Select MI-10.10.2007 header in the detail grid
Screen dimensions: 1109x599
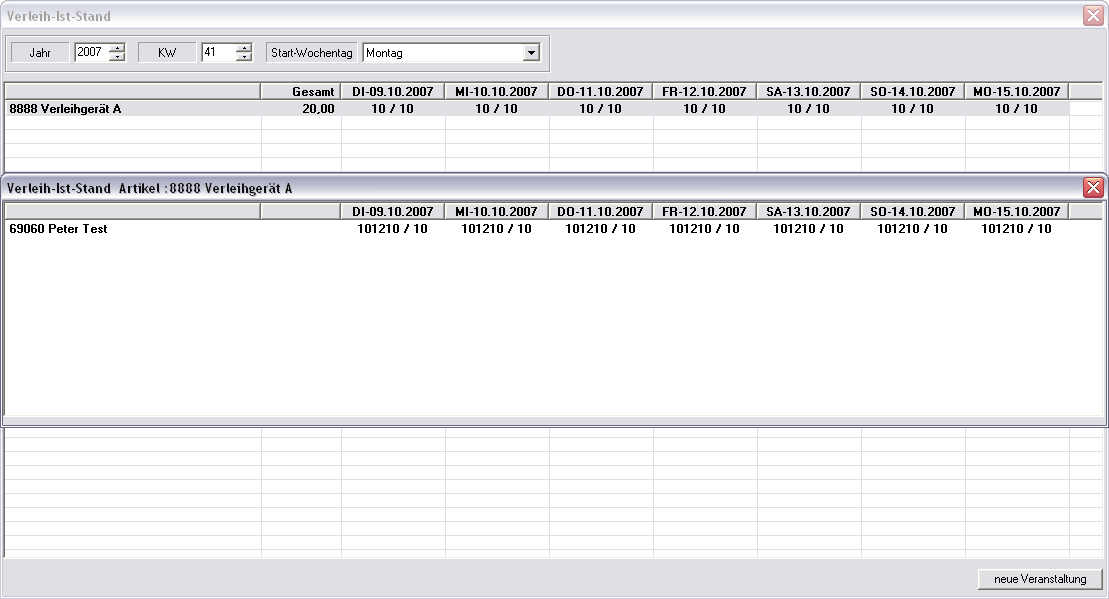(x=497, y=212)
